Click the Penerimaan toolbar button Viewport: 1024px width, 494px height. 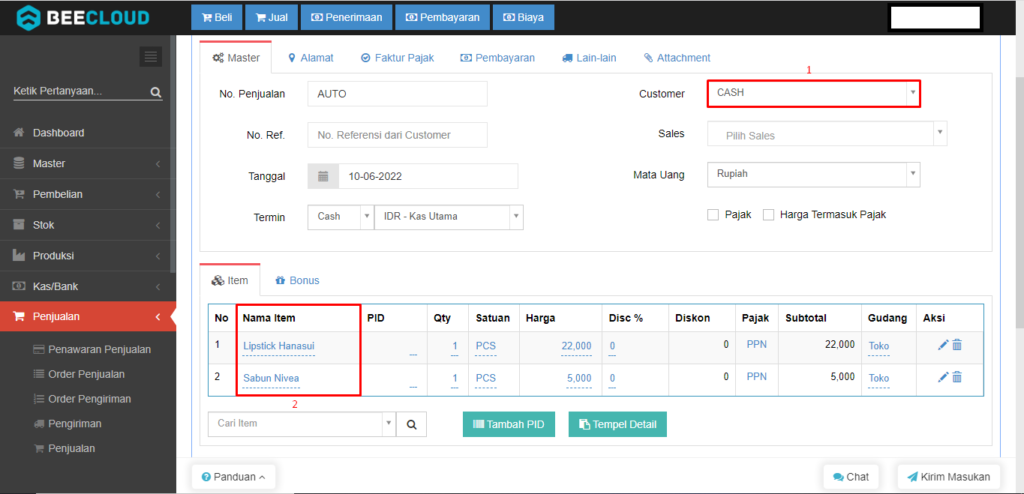coord(346,18)
